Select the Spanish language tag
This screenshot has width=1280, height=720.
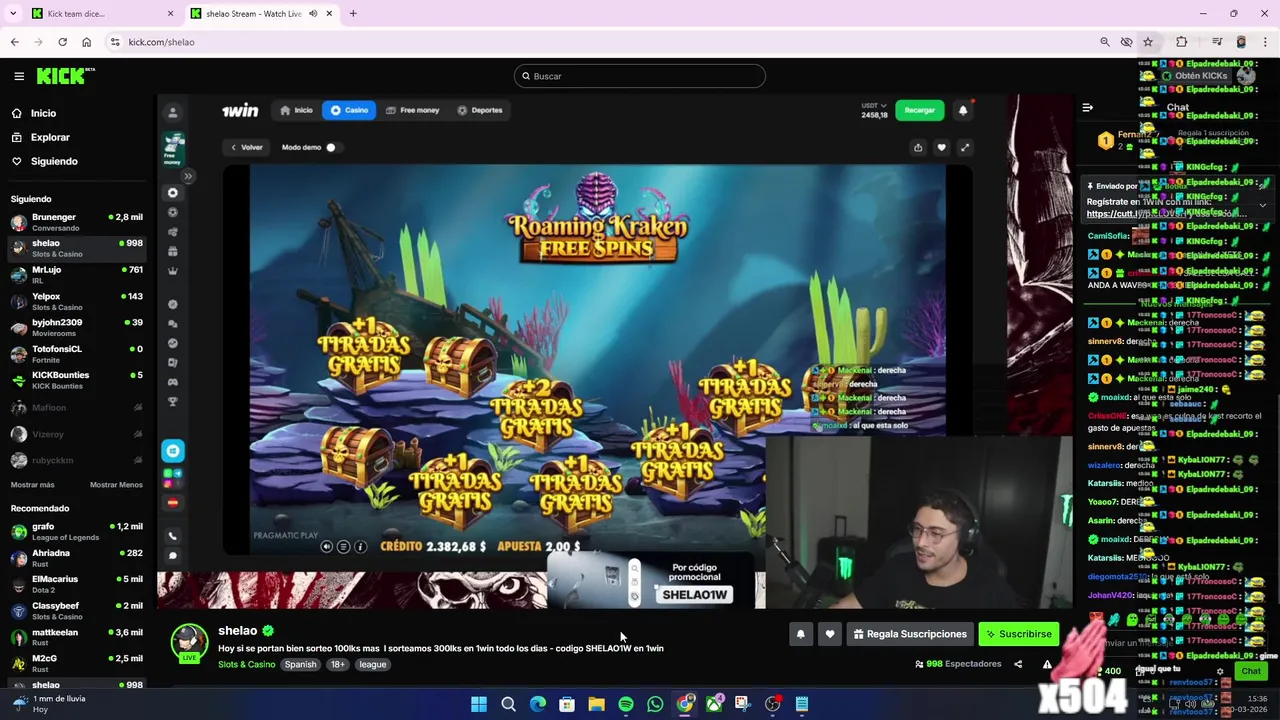tap(300, 664)
